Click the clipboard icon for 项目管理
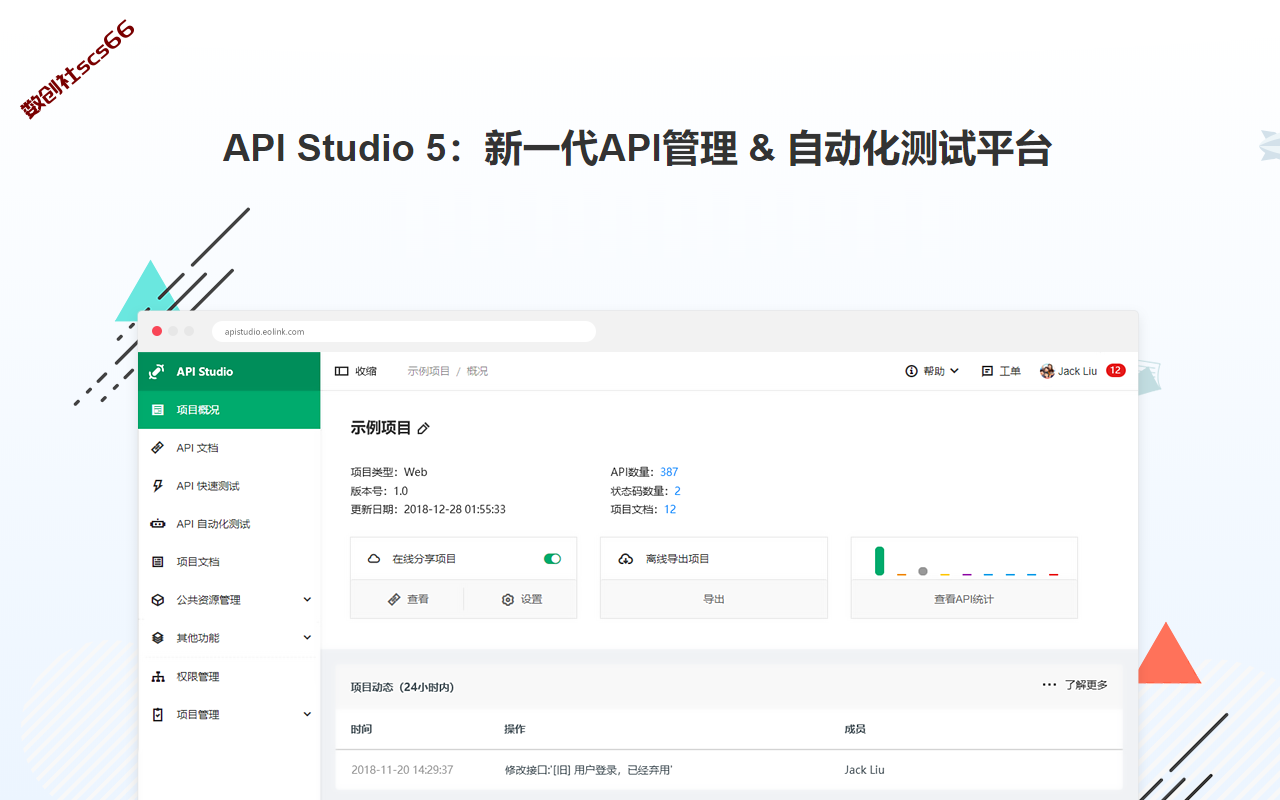Viewport: 1280px width, 800px height. pyautogui.click(x=157, y=715)
